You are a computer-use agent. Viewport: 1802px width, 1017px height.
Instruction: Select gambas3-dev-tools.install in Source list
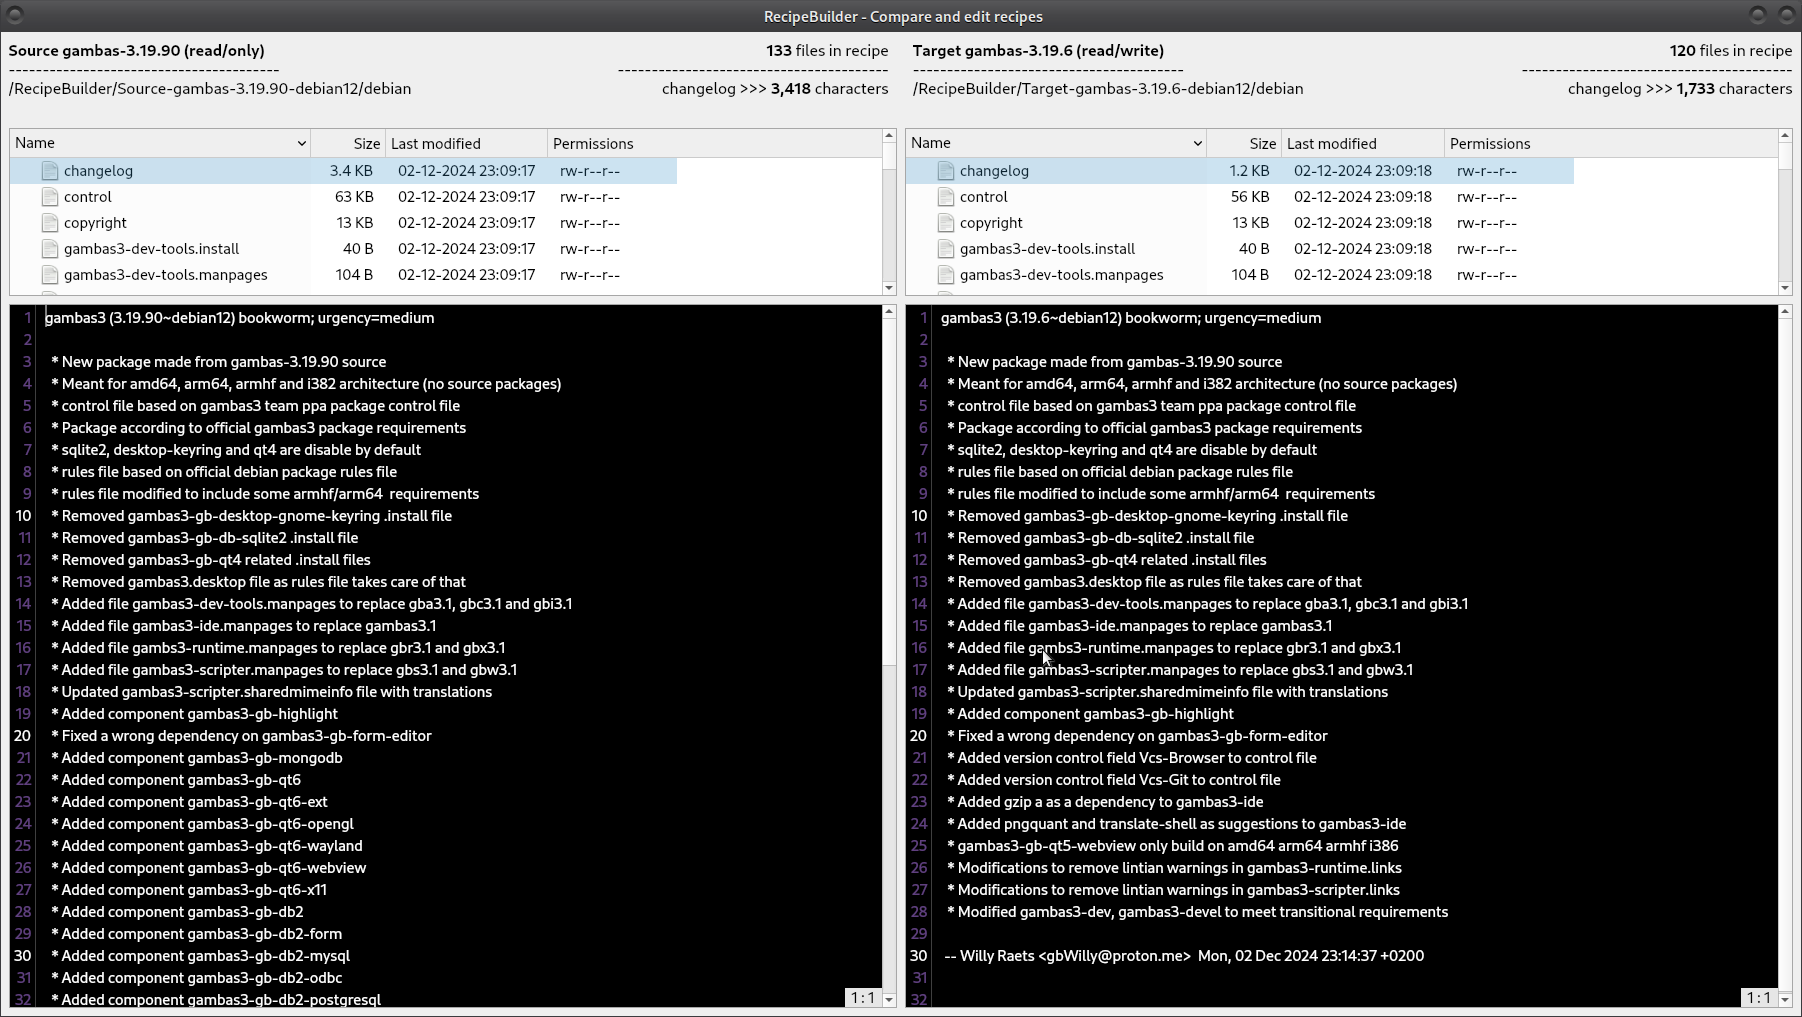[x=151, y=249]
